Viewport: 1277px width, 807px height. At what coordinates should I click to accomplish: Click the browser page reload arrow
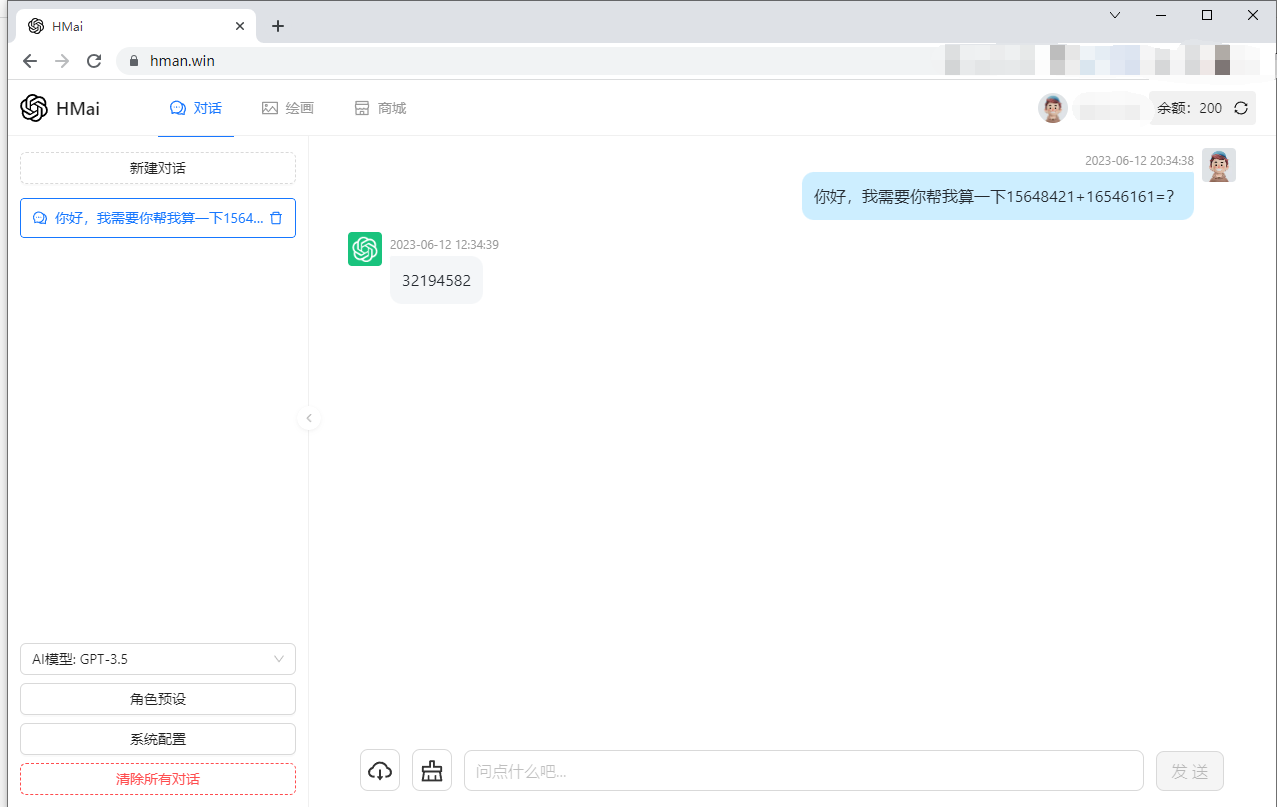93,60
